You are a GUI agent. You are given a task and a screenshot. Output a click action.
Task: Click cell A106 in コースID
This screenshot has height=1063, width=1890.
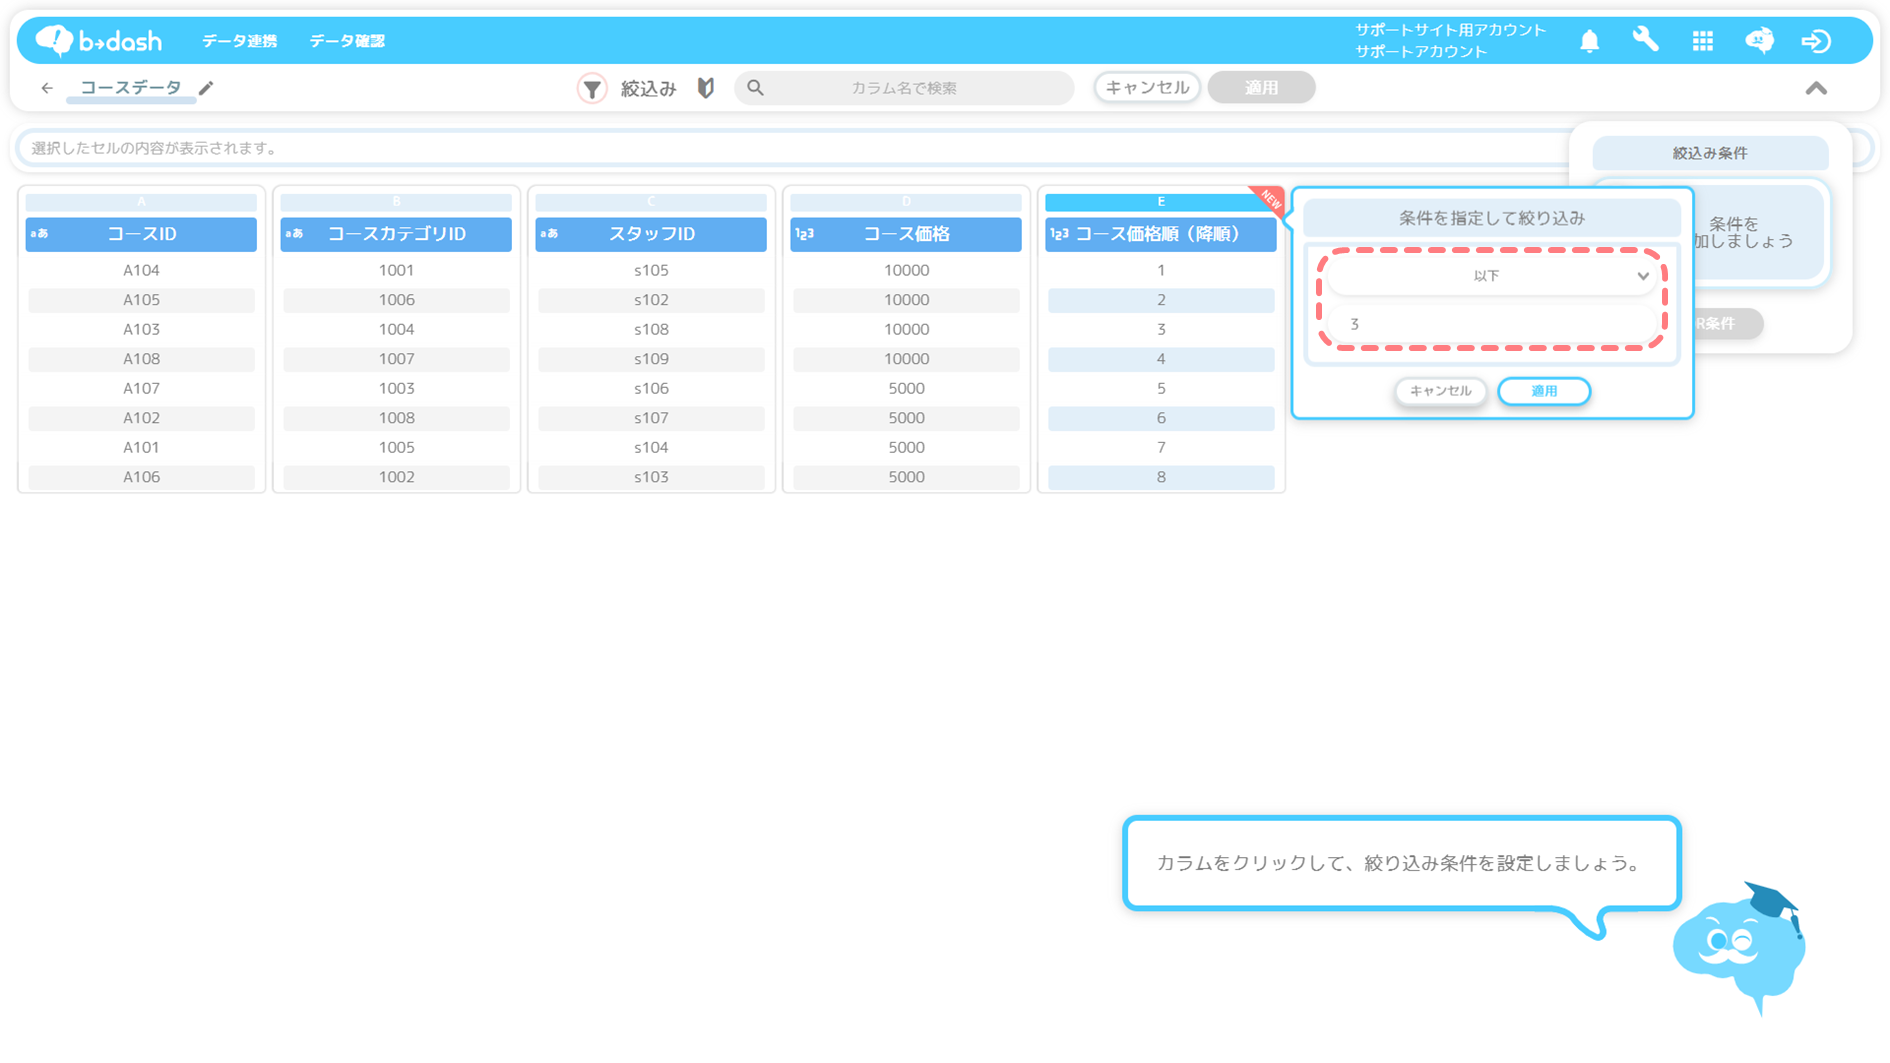(x=141, y=477)
